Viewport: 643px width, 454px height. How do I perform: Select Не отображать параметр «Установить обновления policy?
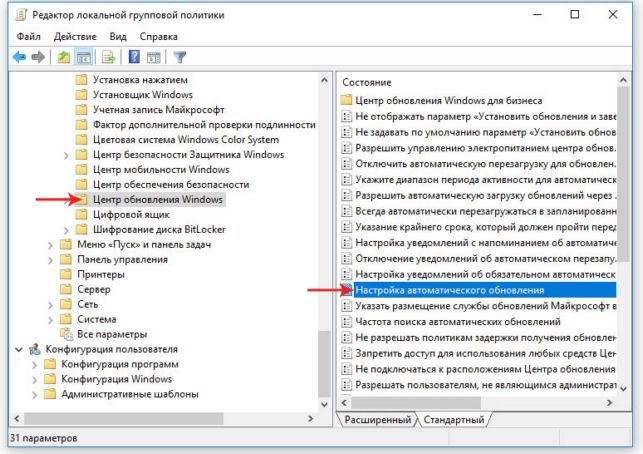point(486,116)
